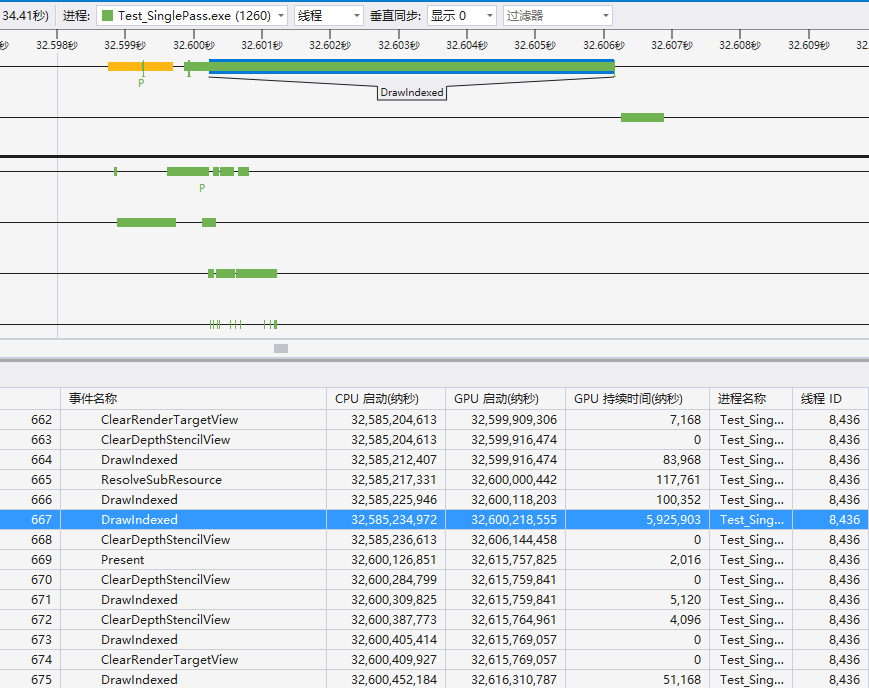
Task: Click GPU start value 32,606,144,458
Action: point(514,539)
